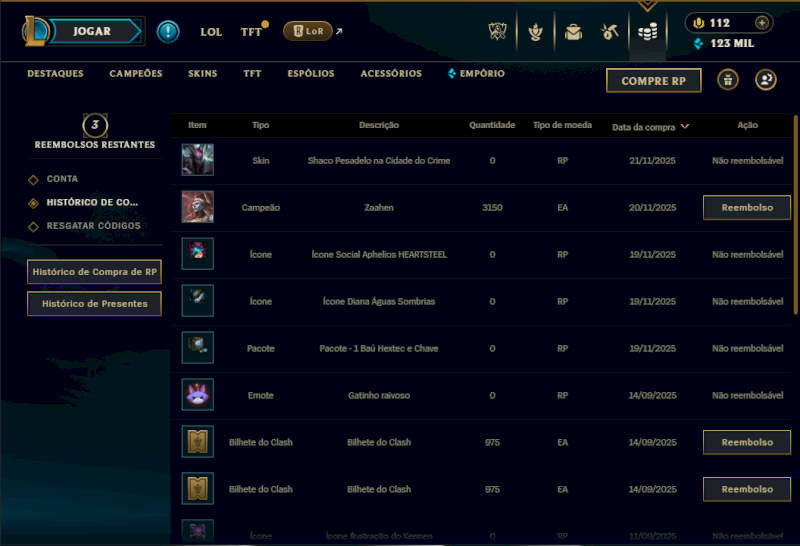Image resolution: width=800 pixels, height=546 pixels.
Task: Open the Store coins icon
Action: 647,33
